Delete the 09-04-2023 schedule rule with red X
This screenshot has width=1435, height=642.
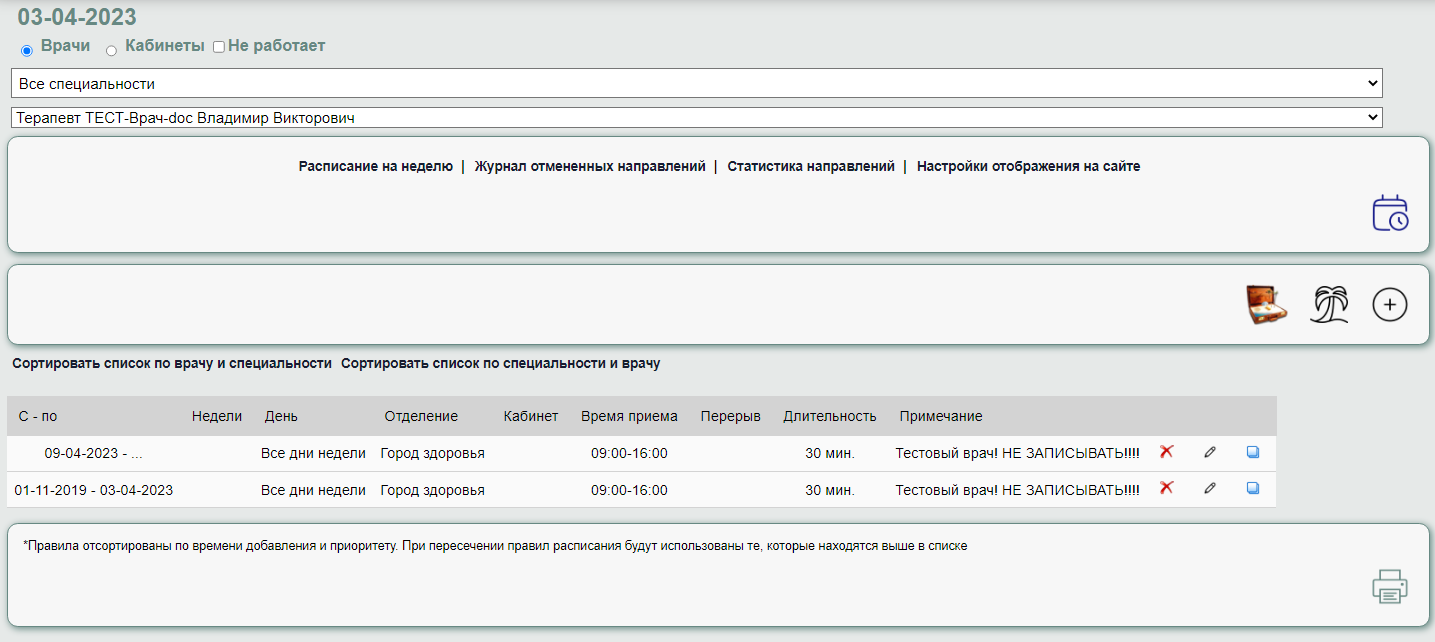(1166, 452)
